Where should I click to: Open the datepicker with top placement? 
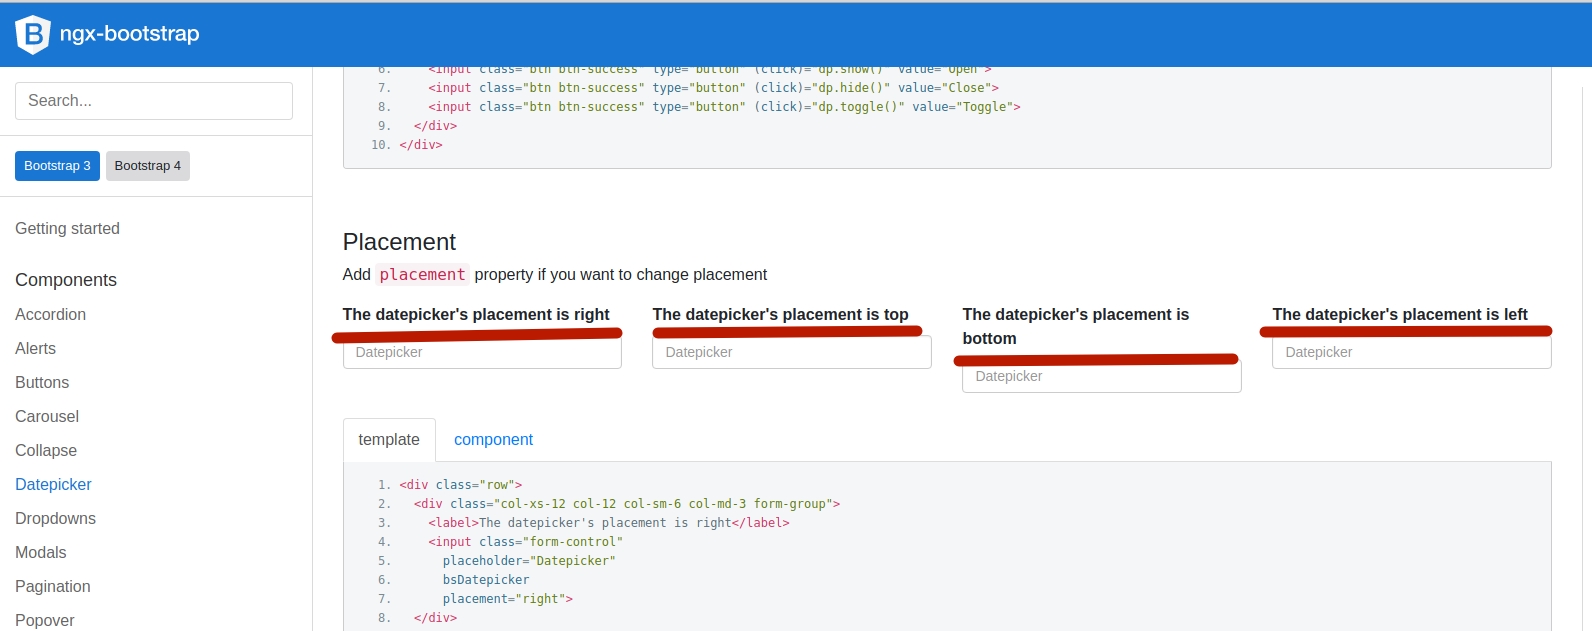click(792, 352)
